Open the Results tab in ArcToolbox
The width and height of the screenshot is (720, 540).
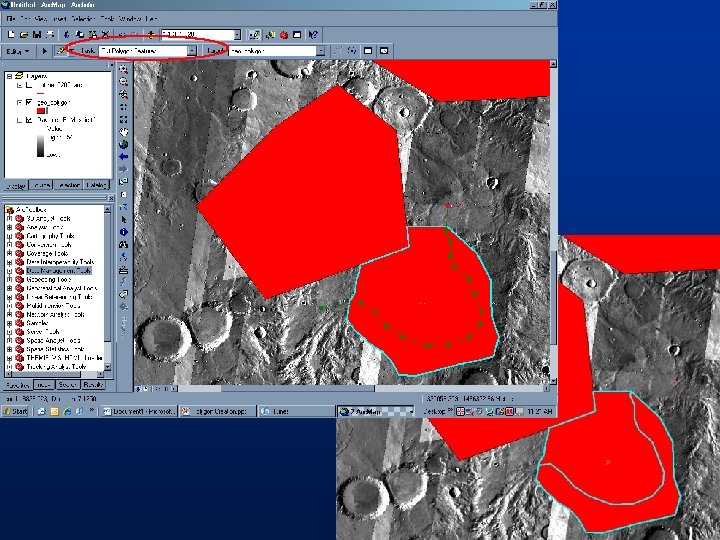point(93,385)
